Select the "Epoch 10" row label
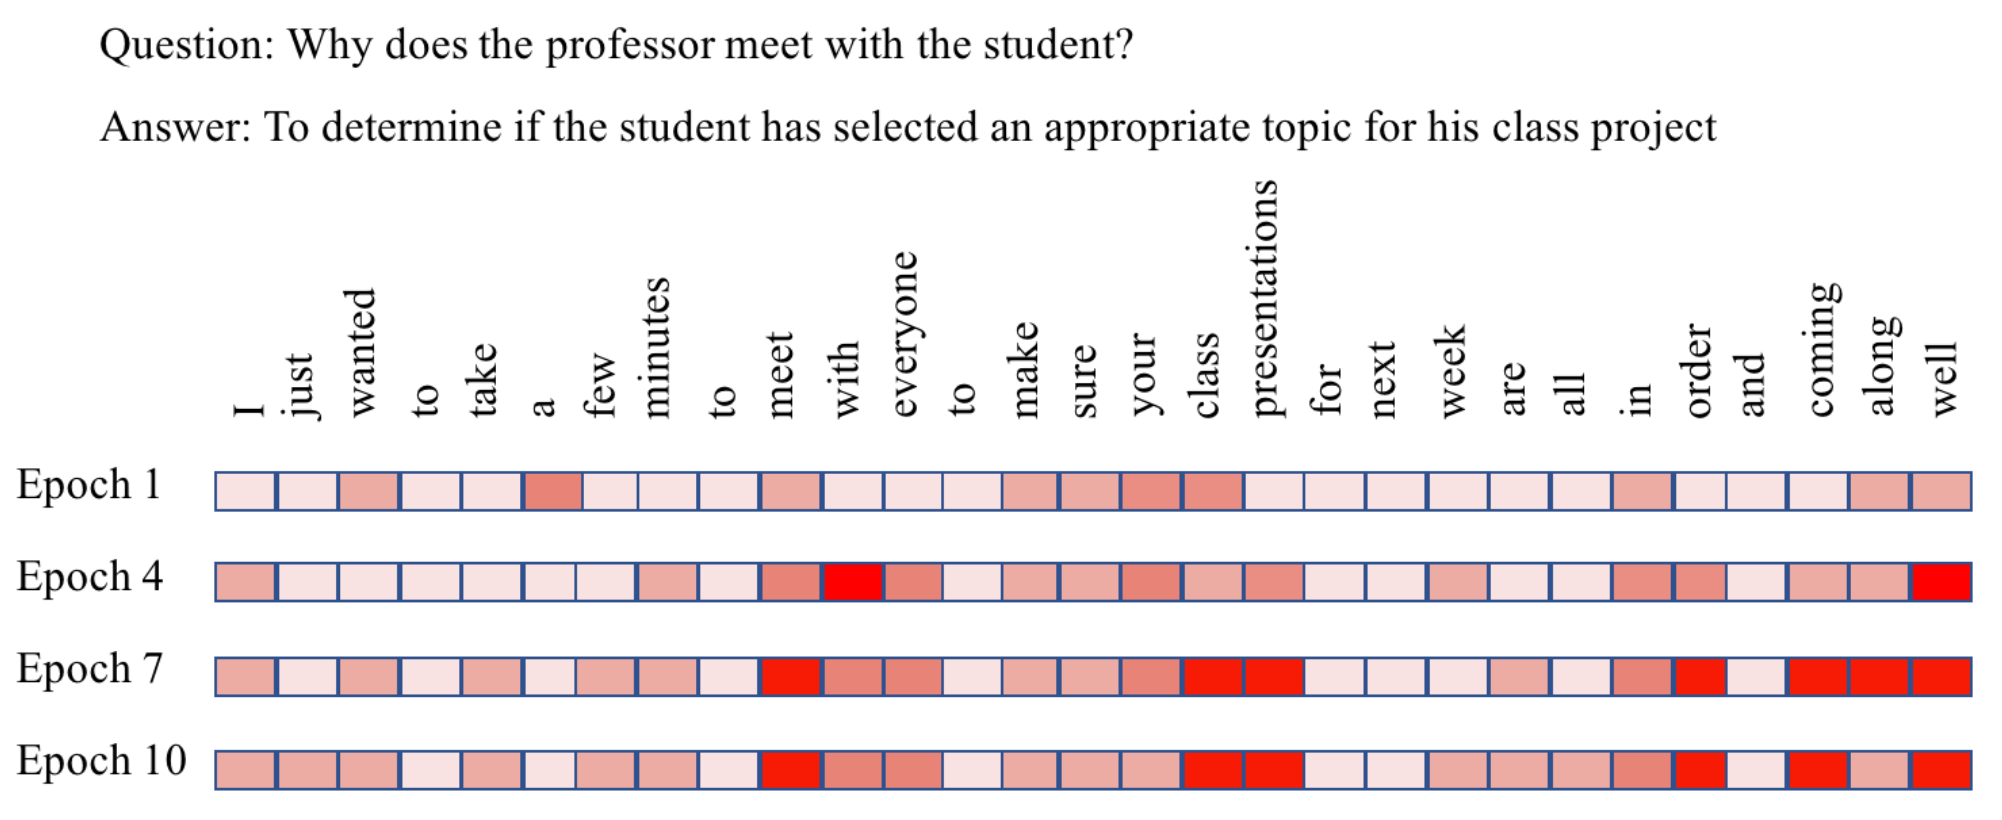The image size is (2002, 820). tap(101, 761)
